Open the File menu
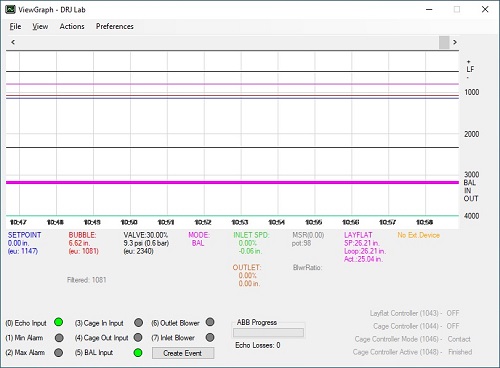This screenshot has width=500, height=368. [x=15, y=26]
